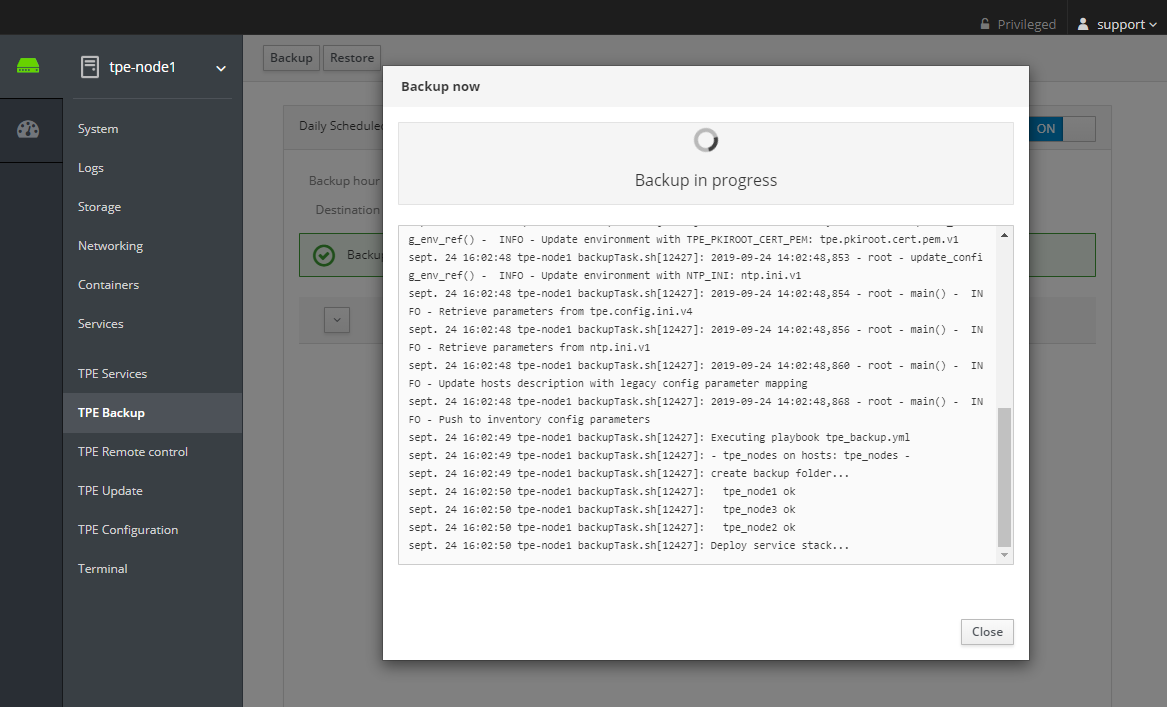Click the log scrollbar thumb
Screen dimensions: 1167x707
pos(1004,476)
